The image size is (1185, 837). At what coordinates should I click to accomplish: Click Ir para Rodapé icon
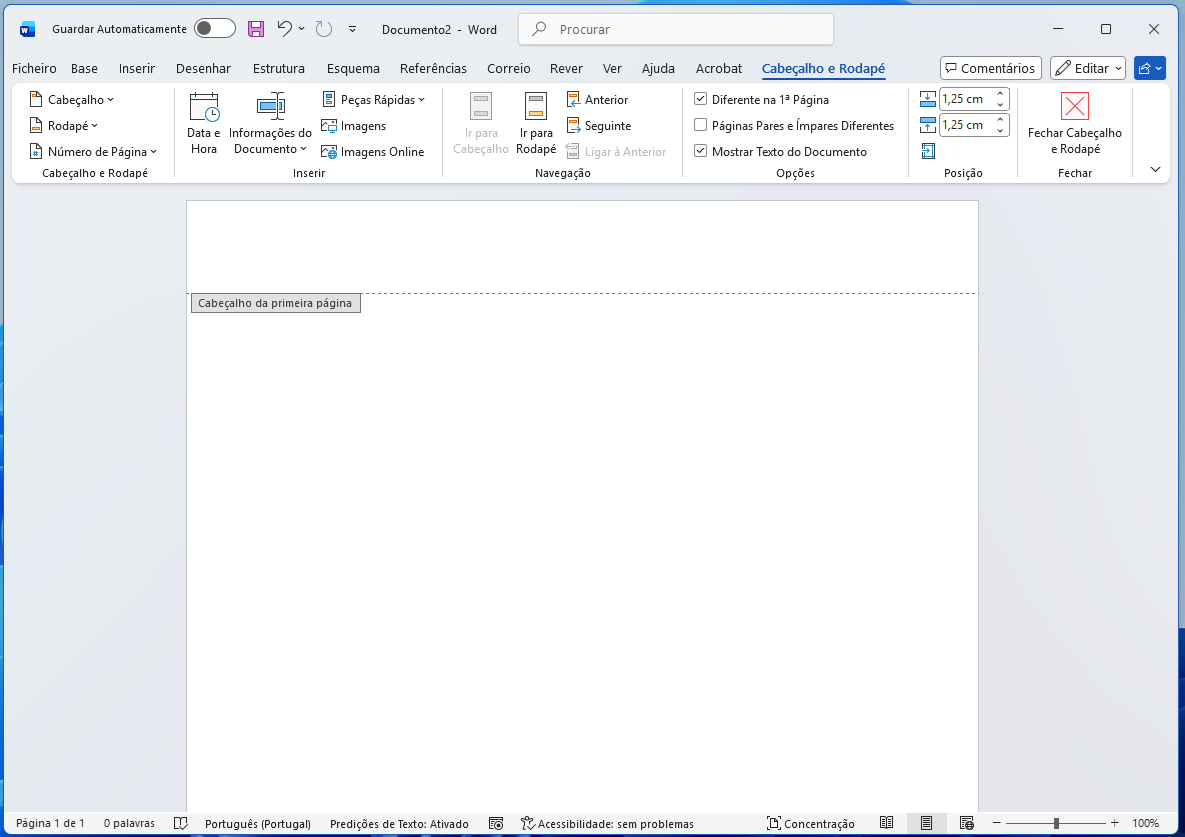tap(536, 108)
